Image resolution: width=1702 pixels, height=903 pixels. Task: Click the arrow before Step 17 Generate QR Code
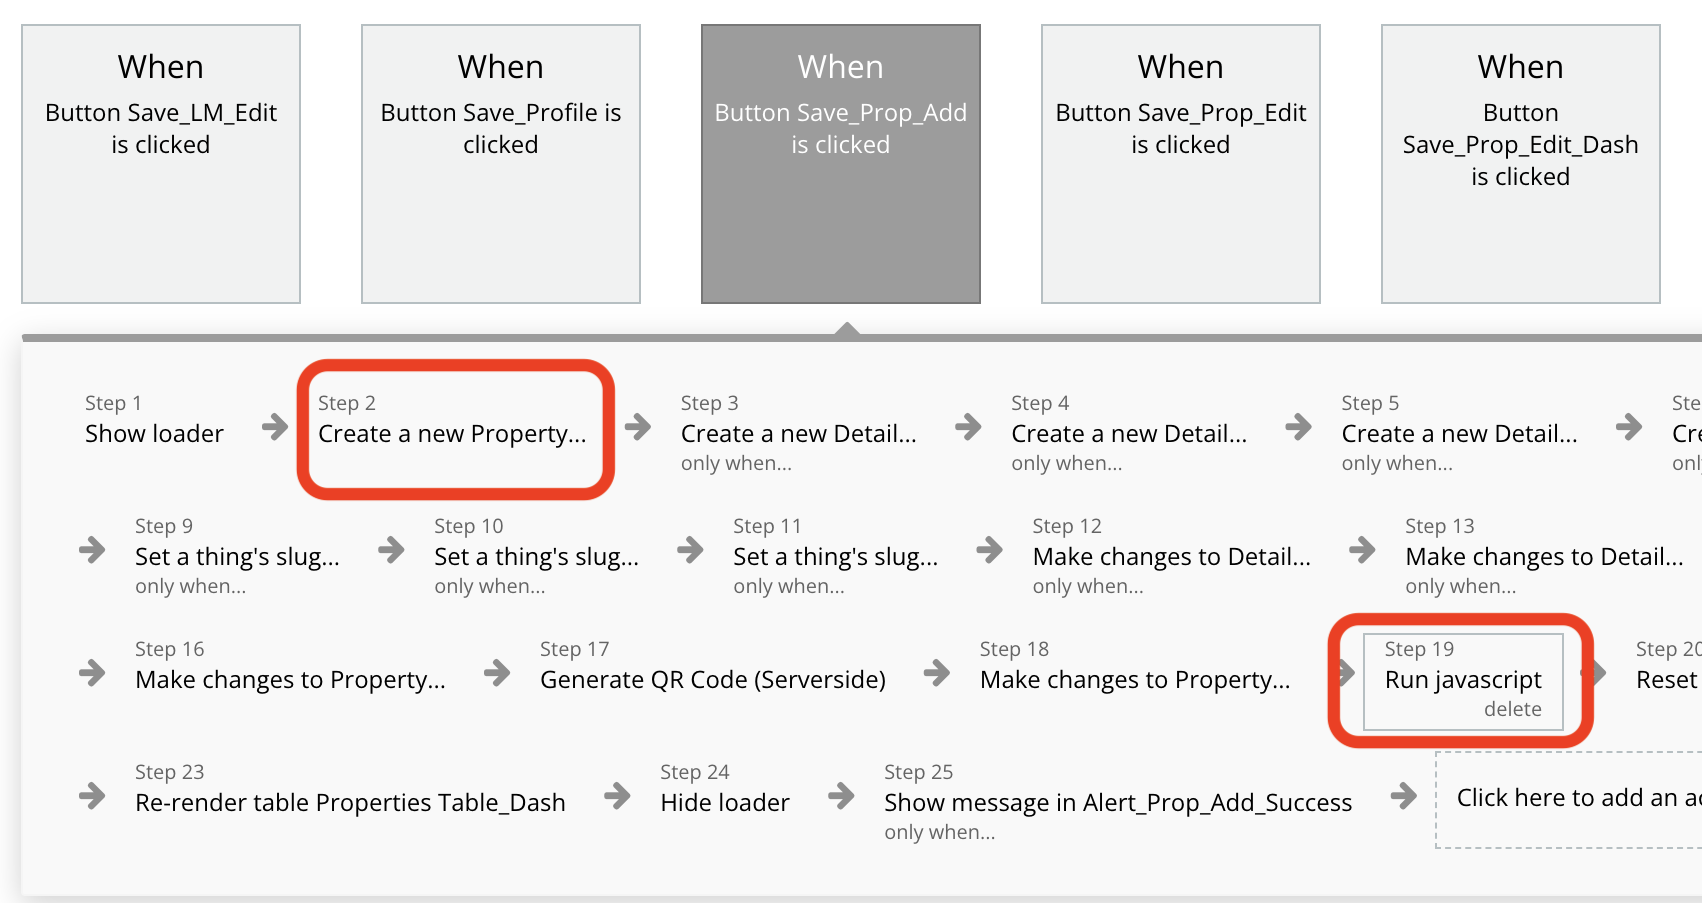click(x=497, y=673)
